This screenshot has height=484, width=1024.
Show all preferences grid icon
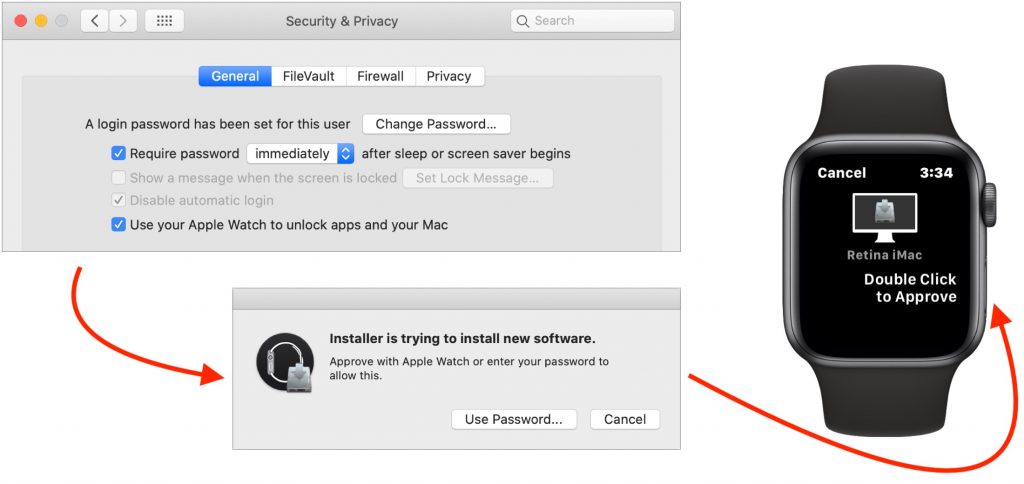[164, 21]
